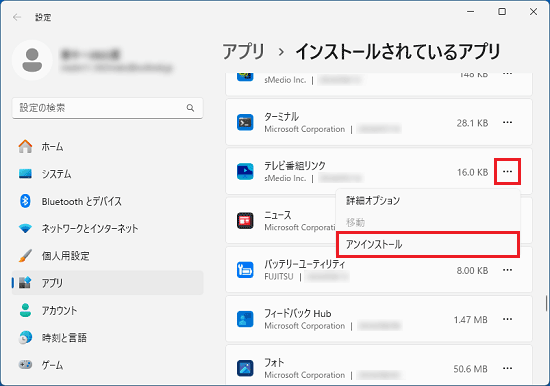This screenshot has height=386, width=550.
Task: Open ゲーム settings
Action: pos(107,365)
